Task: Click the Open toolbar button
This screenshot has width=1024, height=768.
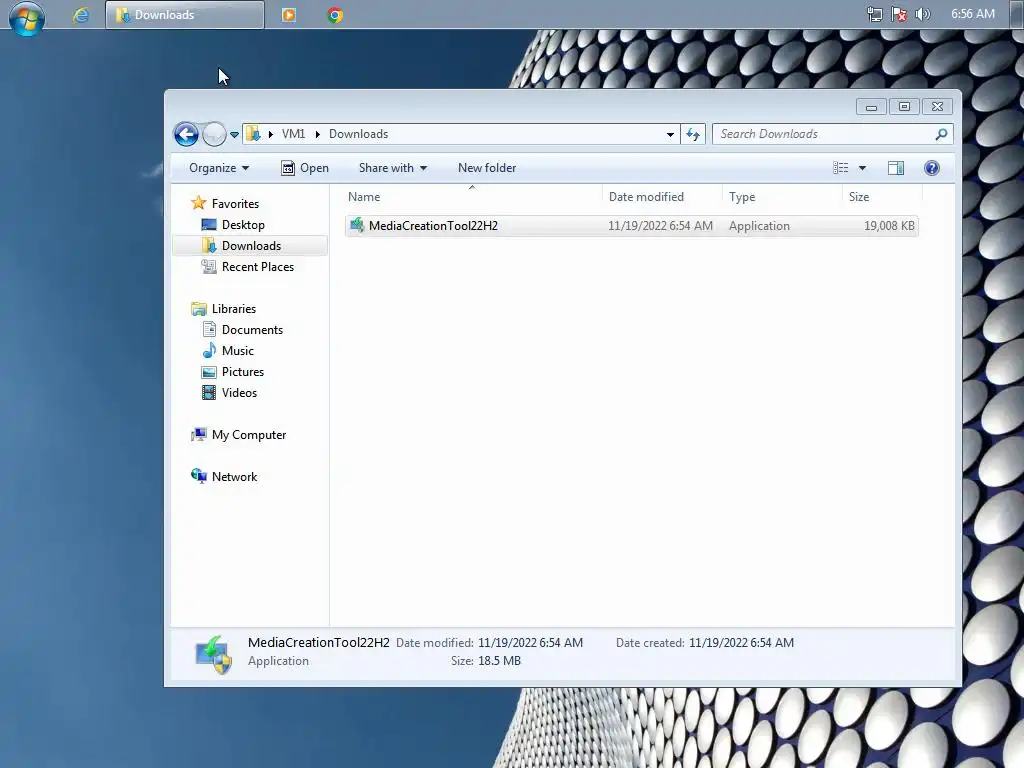Action: tap(305, 168)
